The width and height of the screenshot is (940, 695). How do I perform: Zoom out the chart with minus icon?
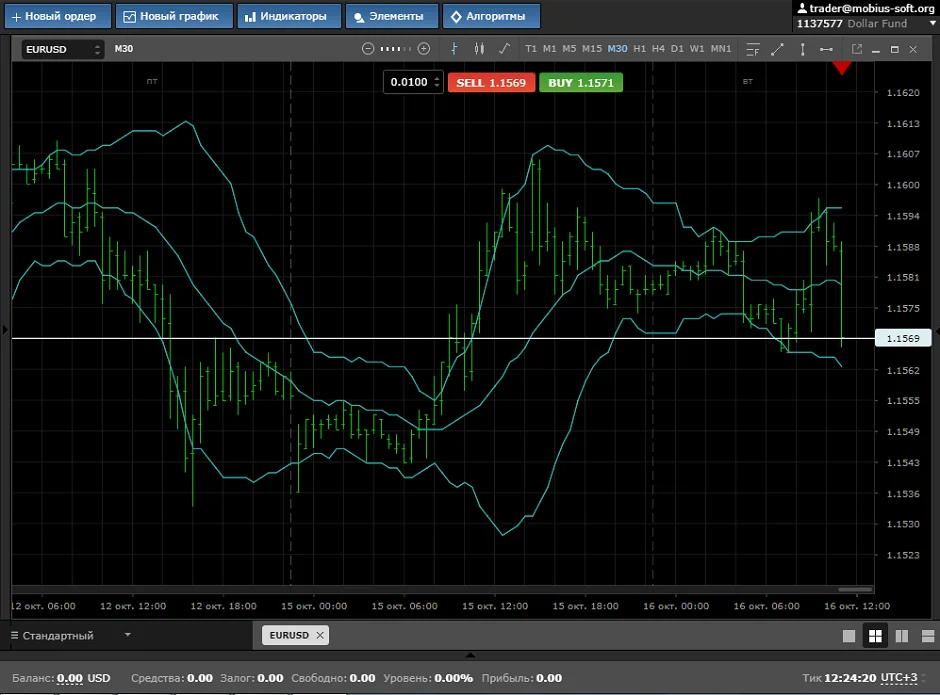click(368, 49)
